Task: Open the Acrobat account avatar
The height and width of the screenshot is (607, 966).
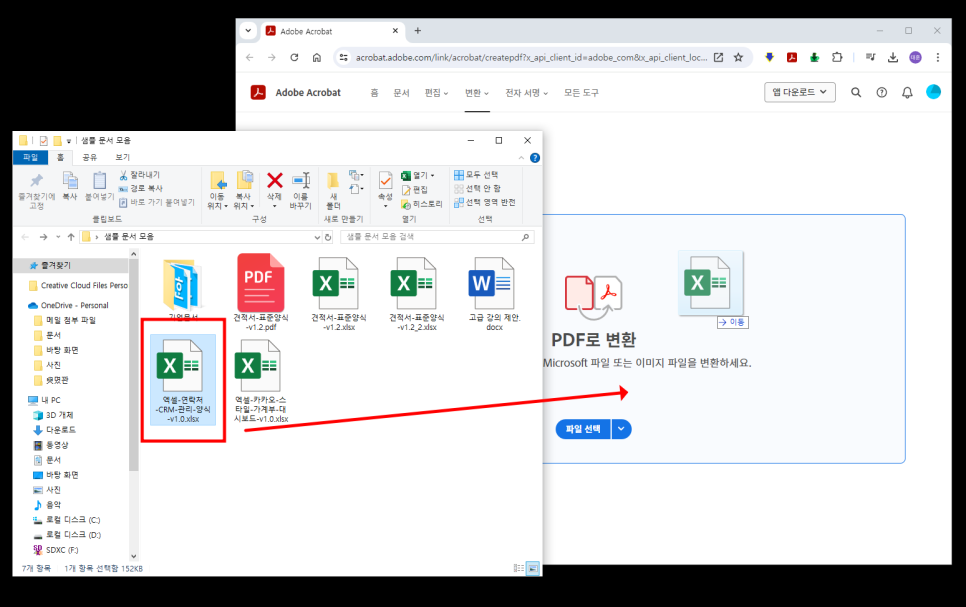Action: (933, 92)
